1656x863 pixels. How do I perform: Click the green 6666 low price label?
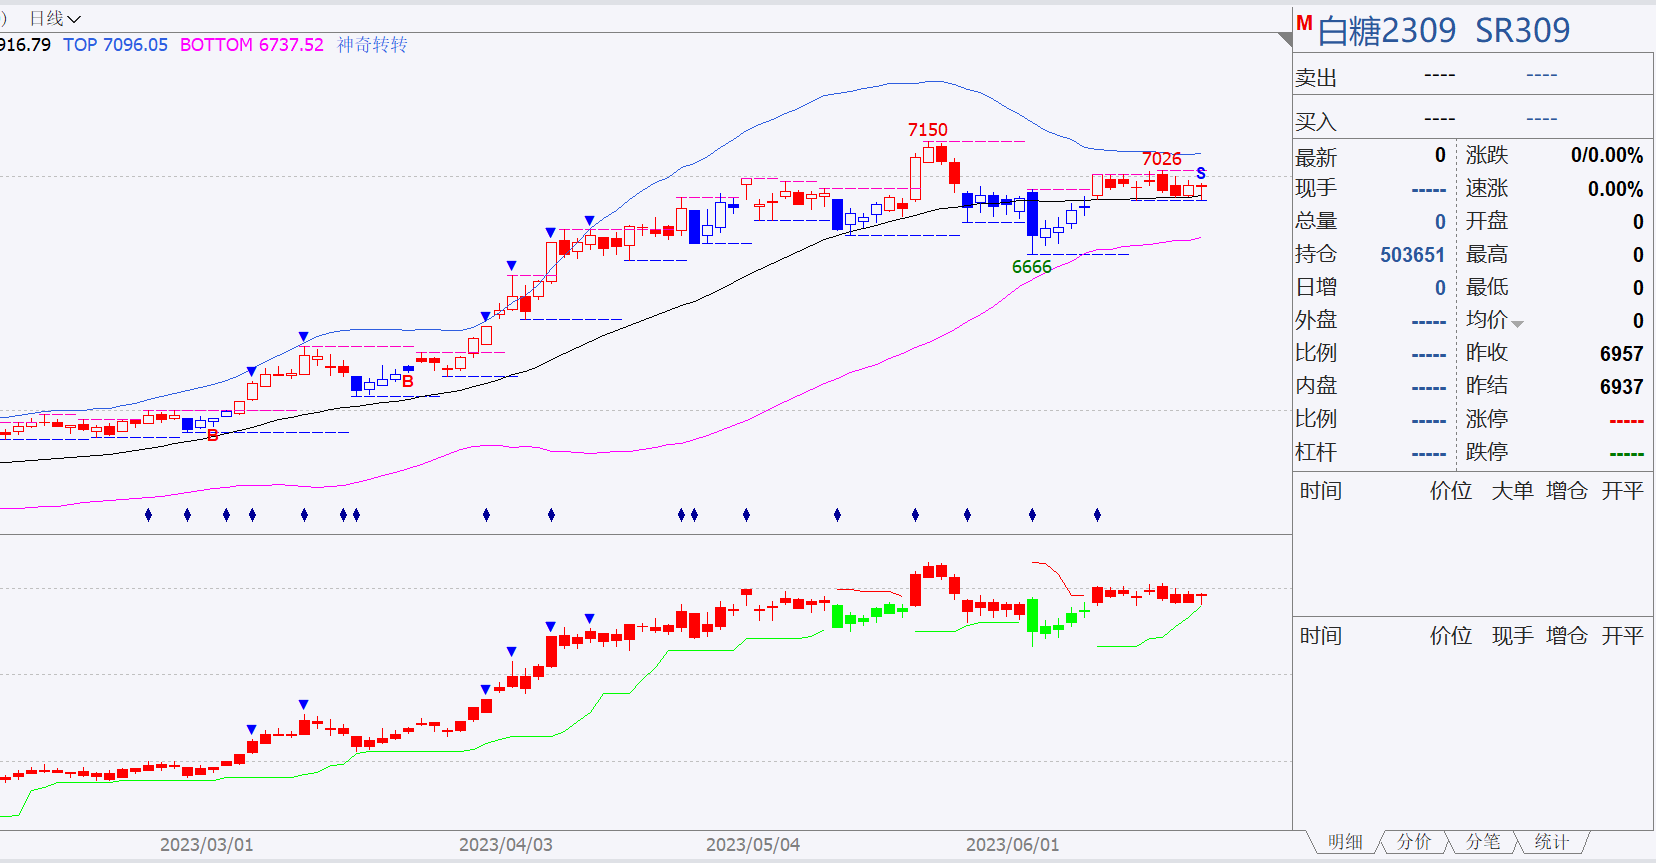pyautogui.click(x=1031, y=267)
